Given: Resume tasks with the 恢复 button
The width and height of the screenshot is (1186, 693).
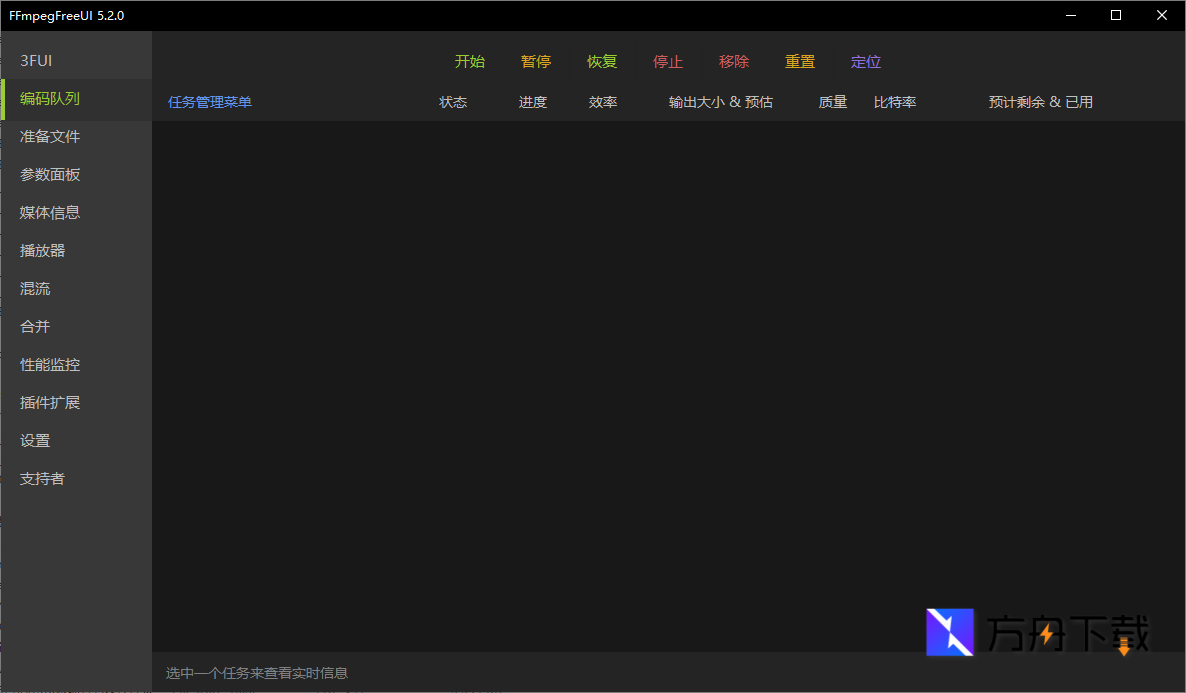Looking at the screenshot, I should coord(602,61).
